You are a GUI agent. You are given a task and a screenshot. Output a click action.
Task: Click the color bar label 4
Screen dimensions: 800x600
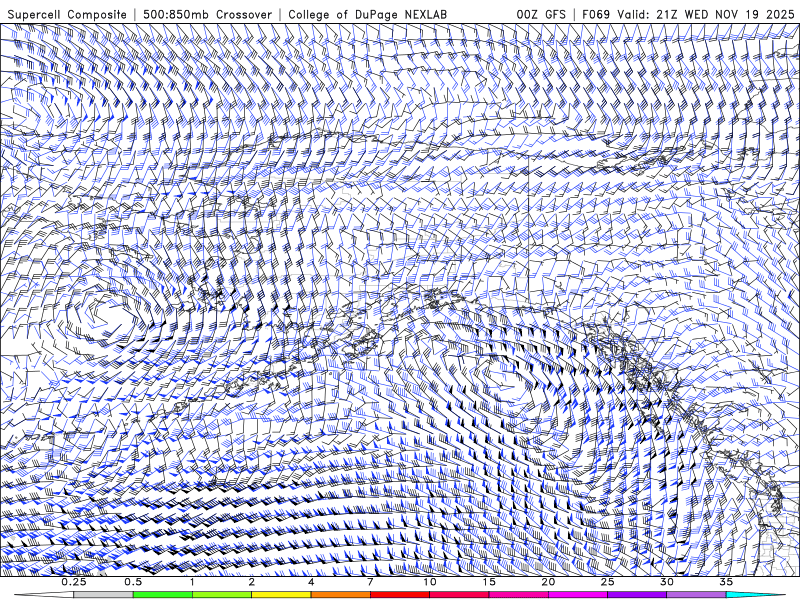point(311,582)
